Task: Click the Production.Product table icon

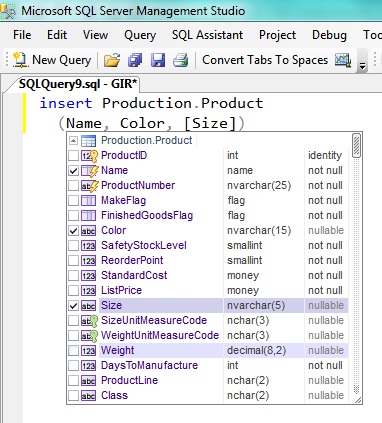Action: pos(89,141)
